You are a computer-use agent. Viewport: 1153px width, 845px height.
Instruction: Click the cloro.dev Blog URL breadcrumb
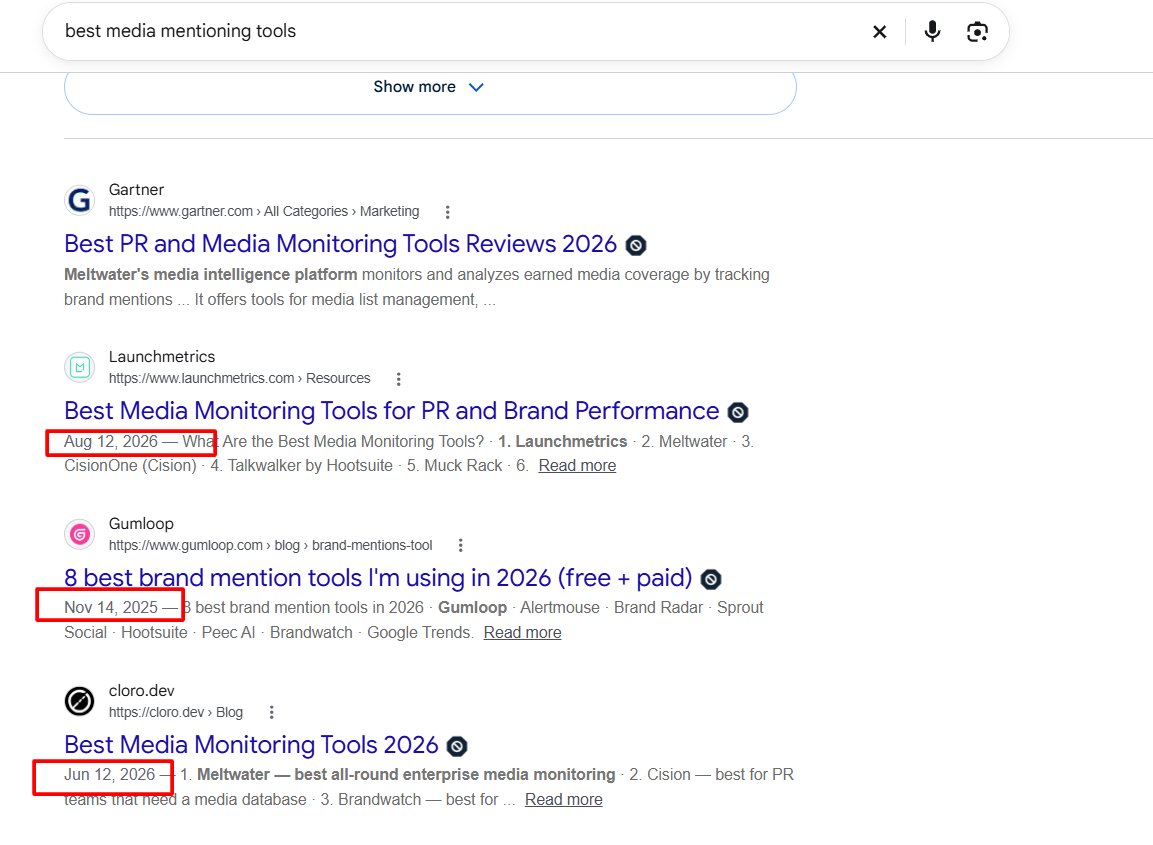[x=176, y=712]
